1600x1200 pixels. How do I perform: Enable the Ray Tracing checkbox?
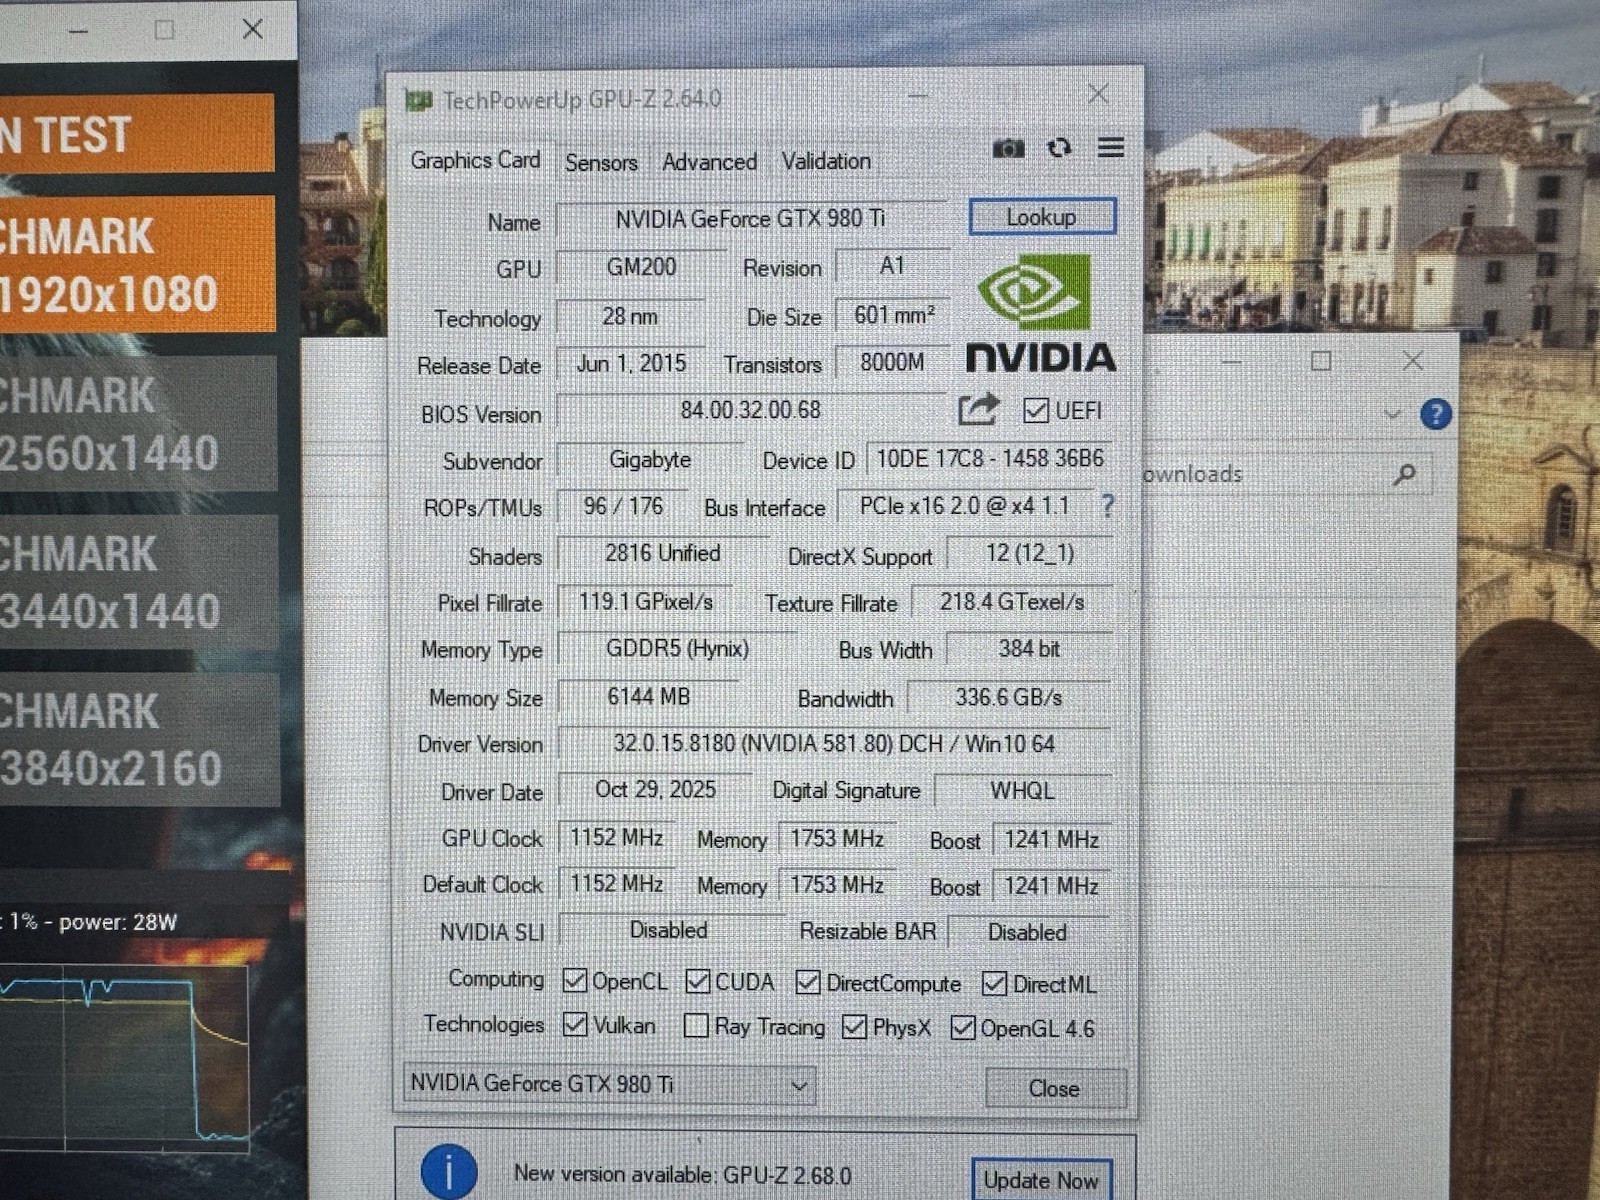coord(696,1026)
